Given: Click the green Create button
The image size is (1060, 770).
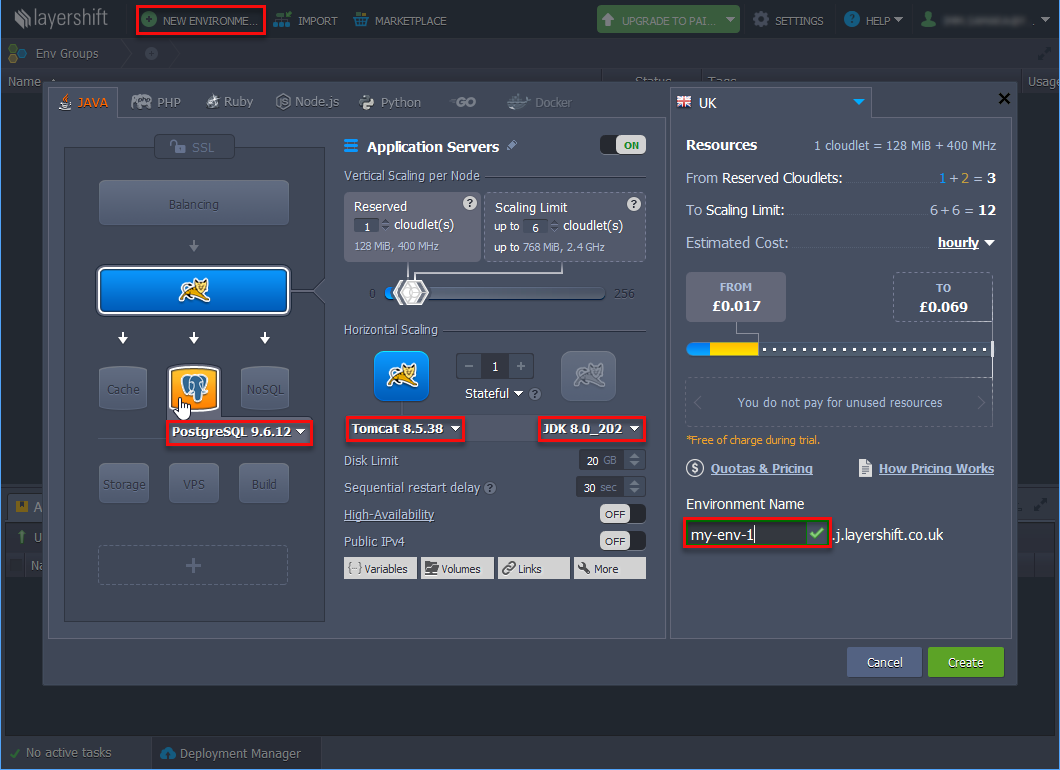Looking at the screenshot, I should (965, 662).
